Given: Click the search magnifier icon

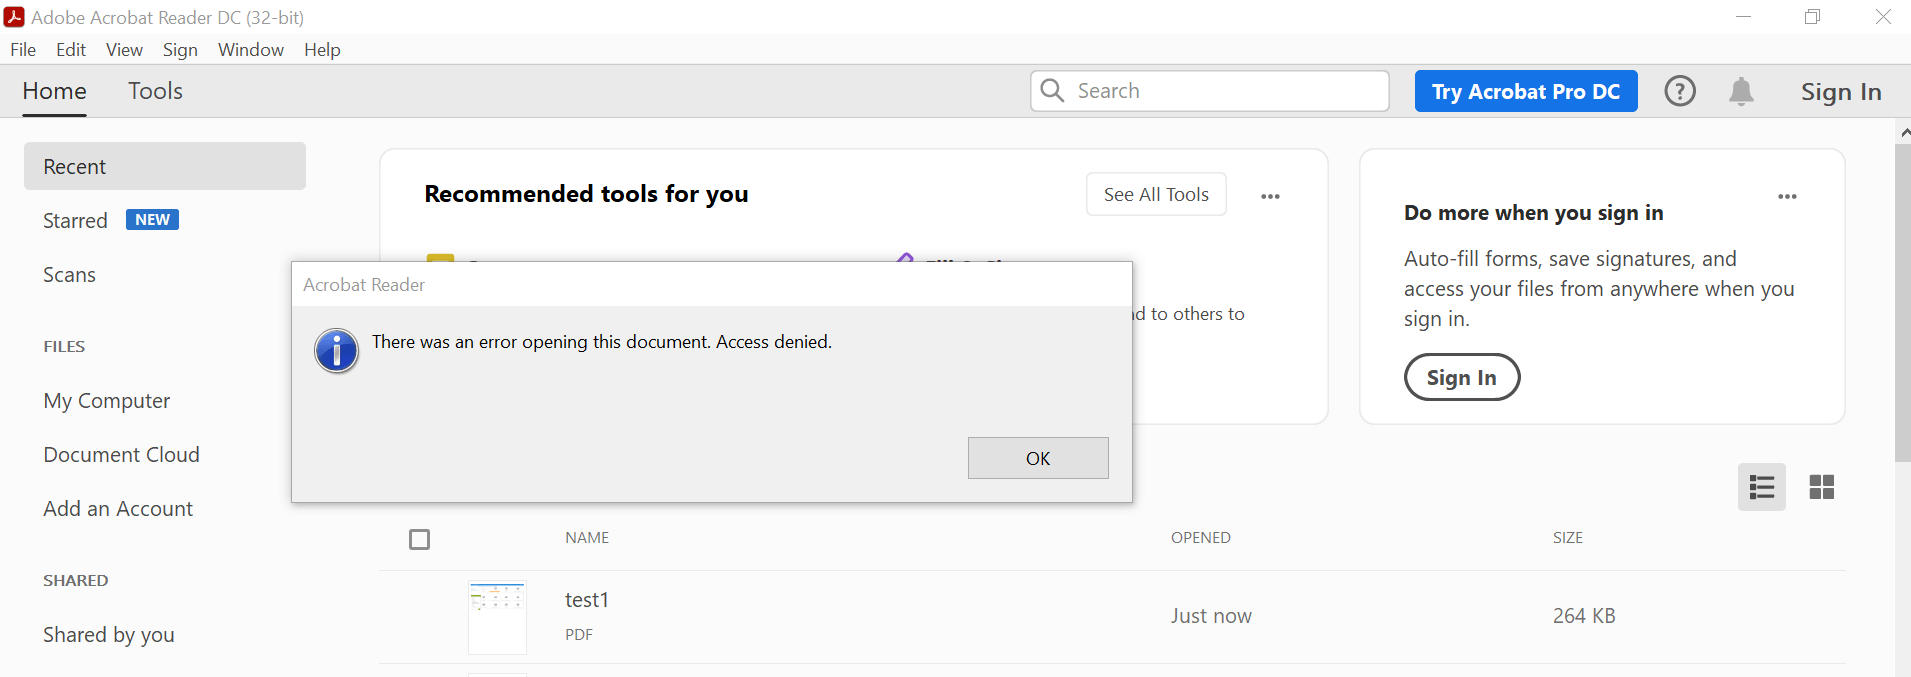Looking at the screenshot, I should pos(1052,91).
